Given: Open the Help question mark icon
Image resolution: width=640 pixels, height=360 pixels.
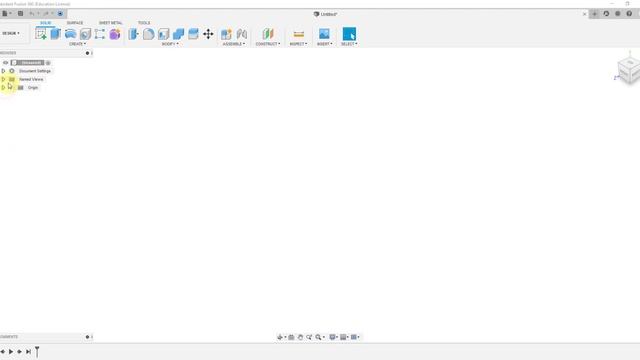Looking at the screenshot, I should point(629,13).
